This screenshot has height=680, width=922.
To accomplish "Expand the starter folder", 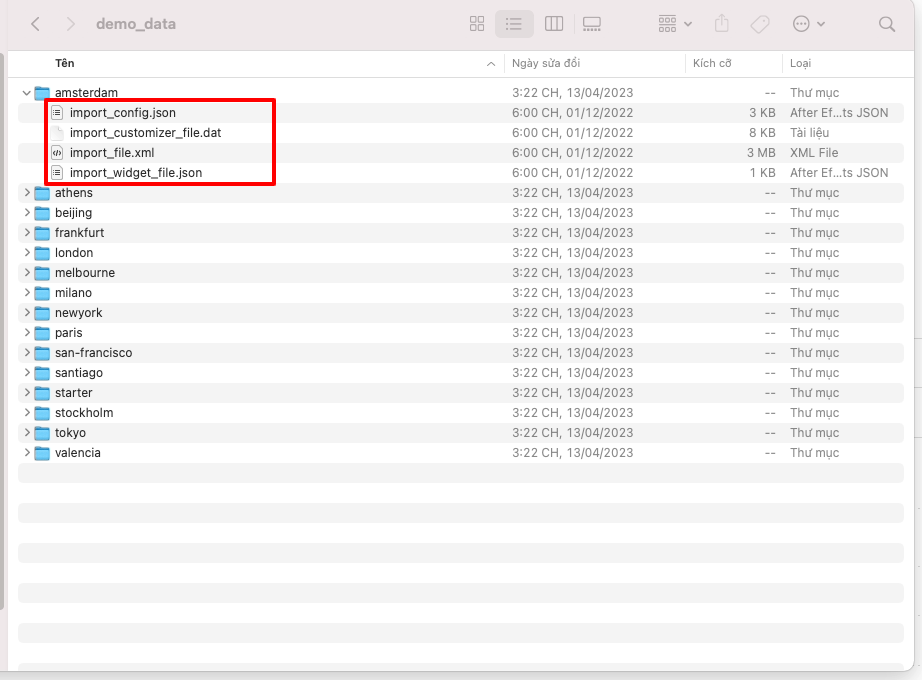I will tap(26, 393).
